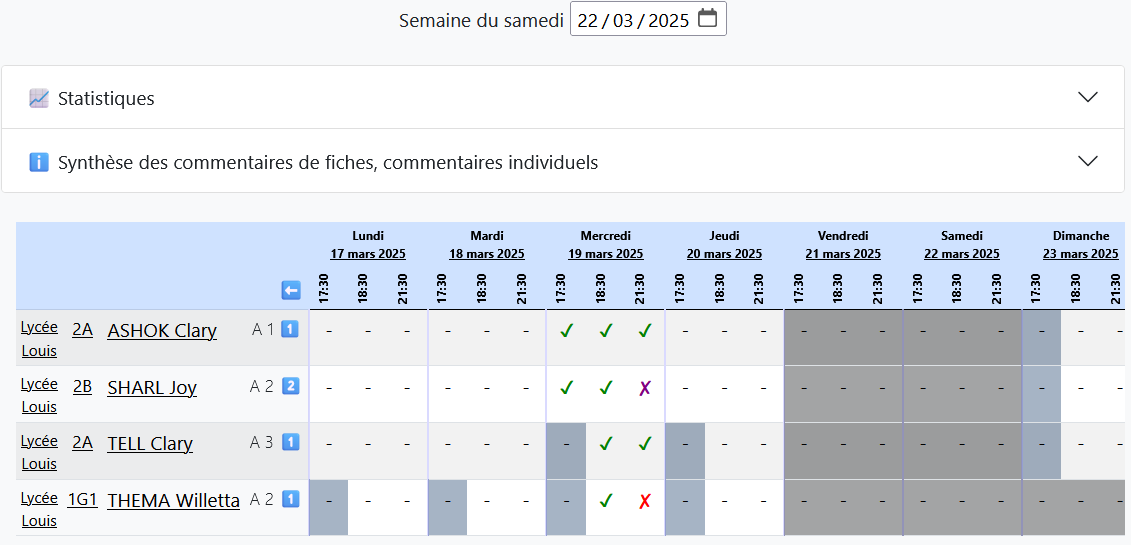Click the Statistiques chart icon

click(x=39, y=98)
